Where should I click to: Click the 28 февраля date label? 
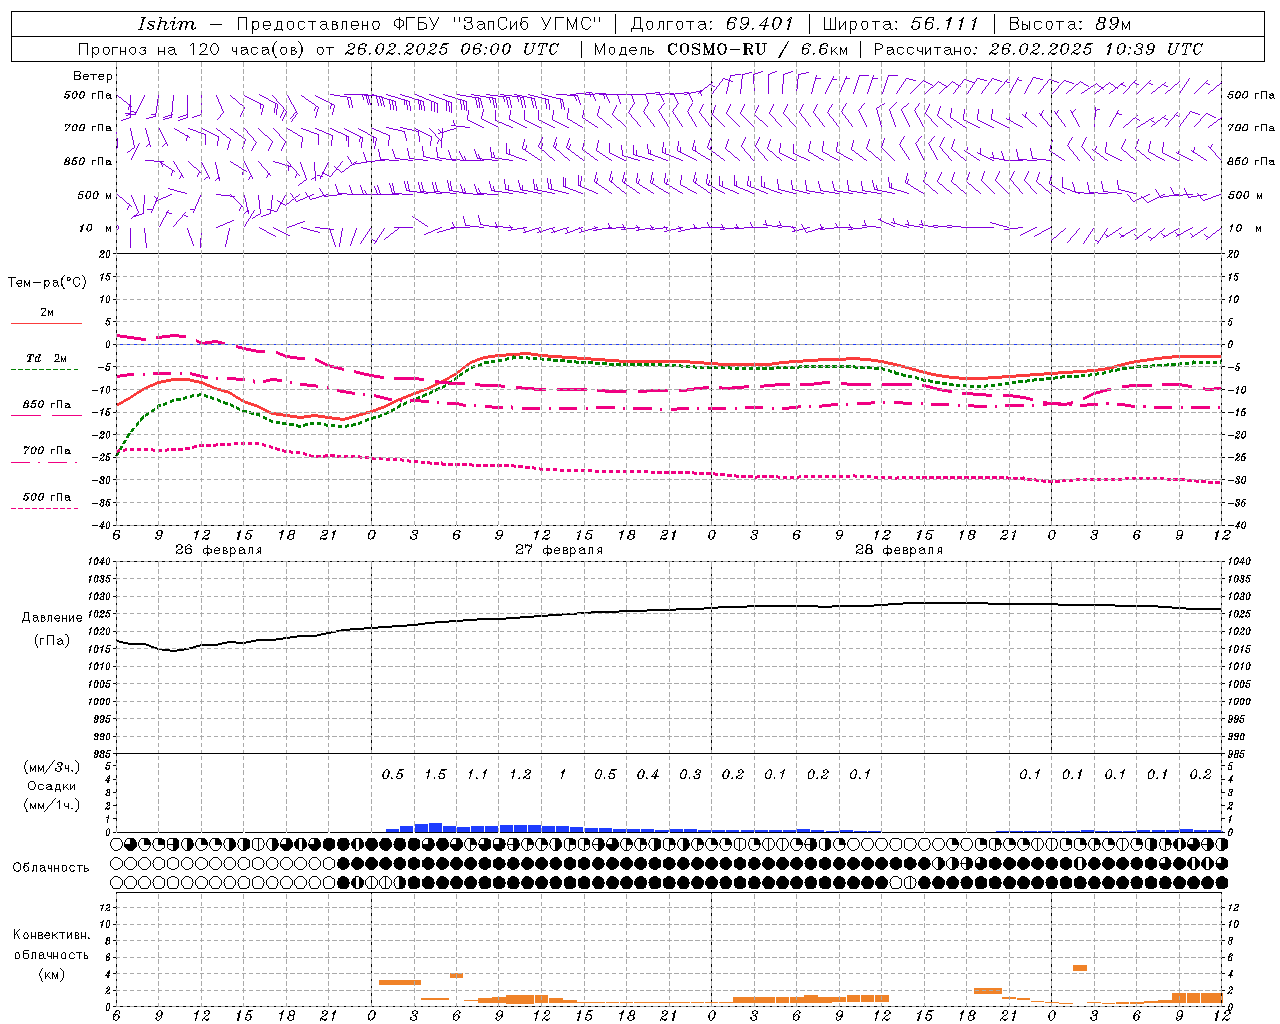point(899,550)
